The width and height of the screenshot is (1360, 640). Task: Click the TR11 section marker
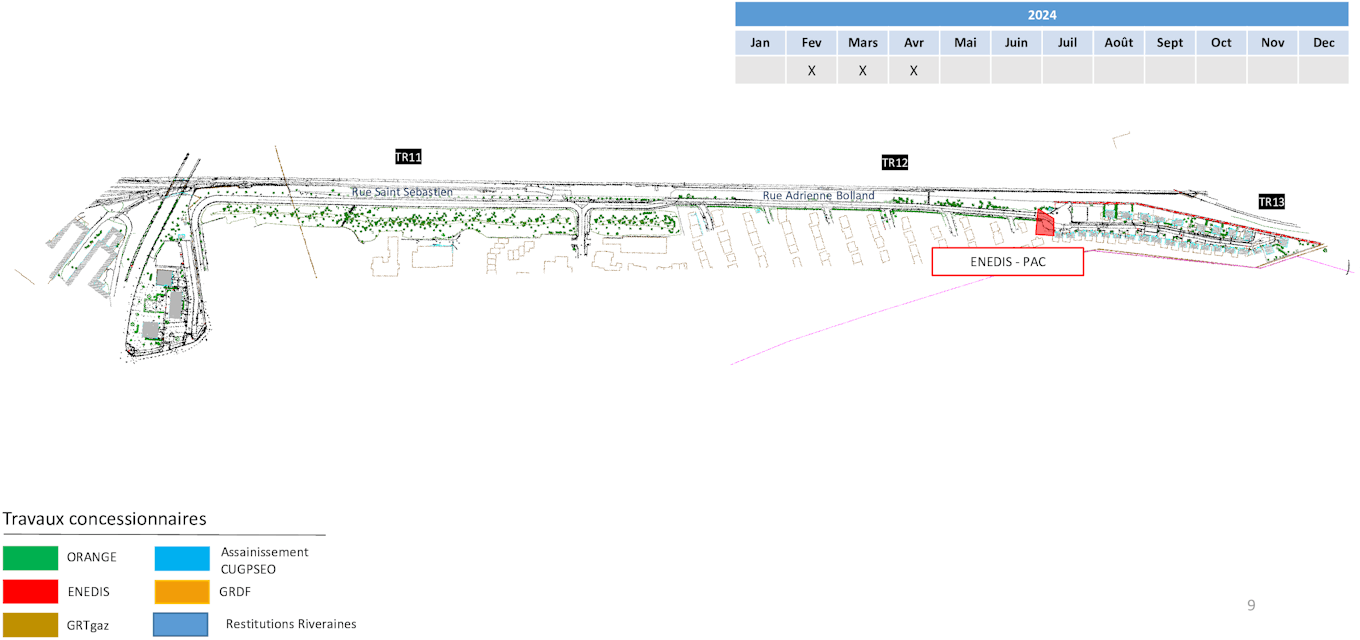408,157
